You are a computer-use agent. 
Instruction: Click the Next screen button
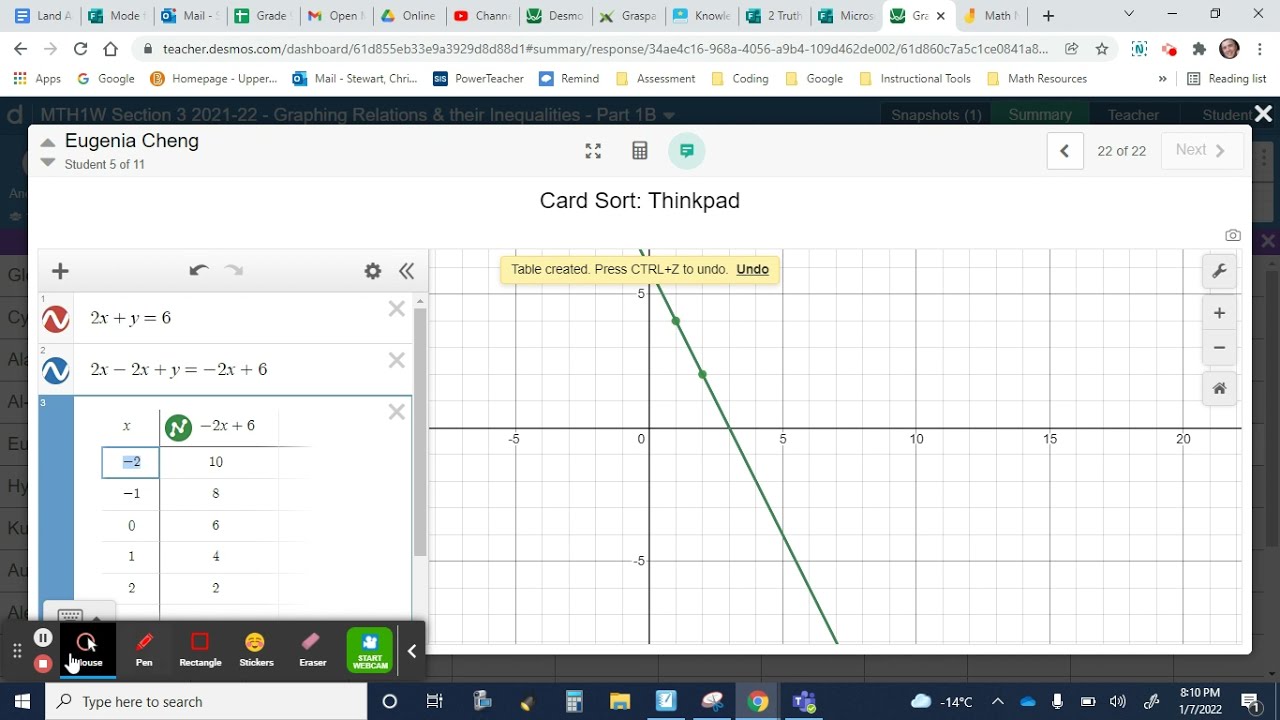click(x=1201, y=150)
